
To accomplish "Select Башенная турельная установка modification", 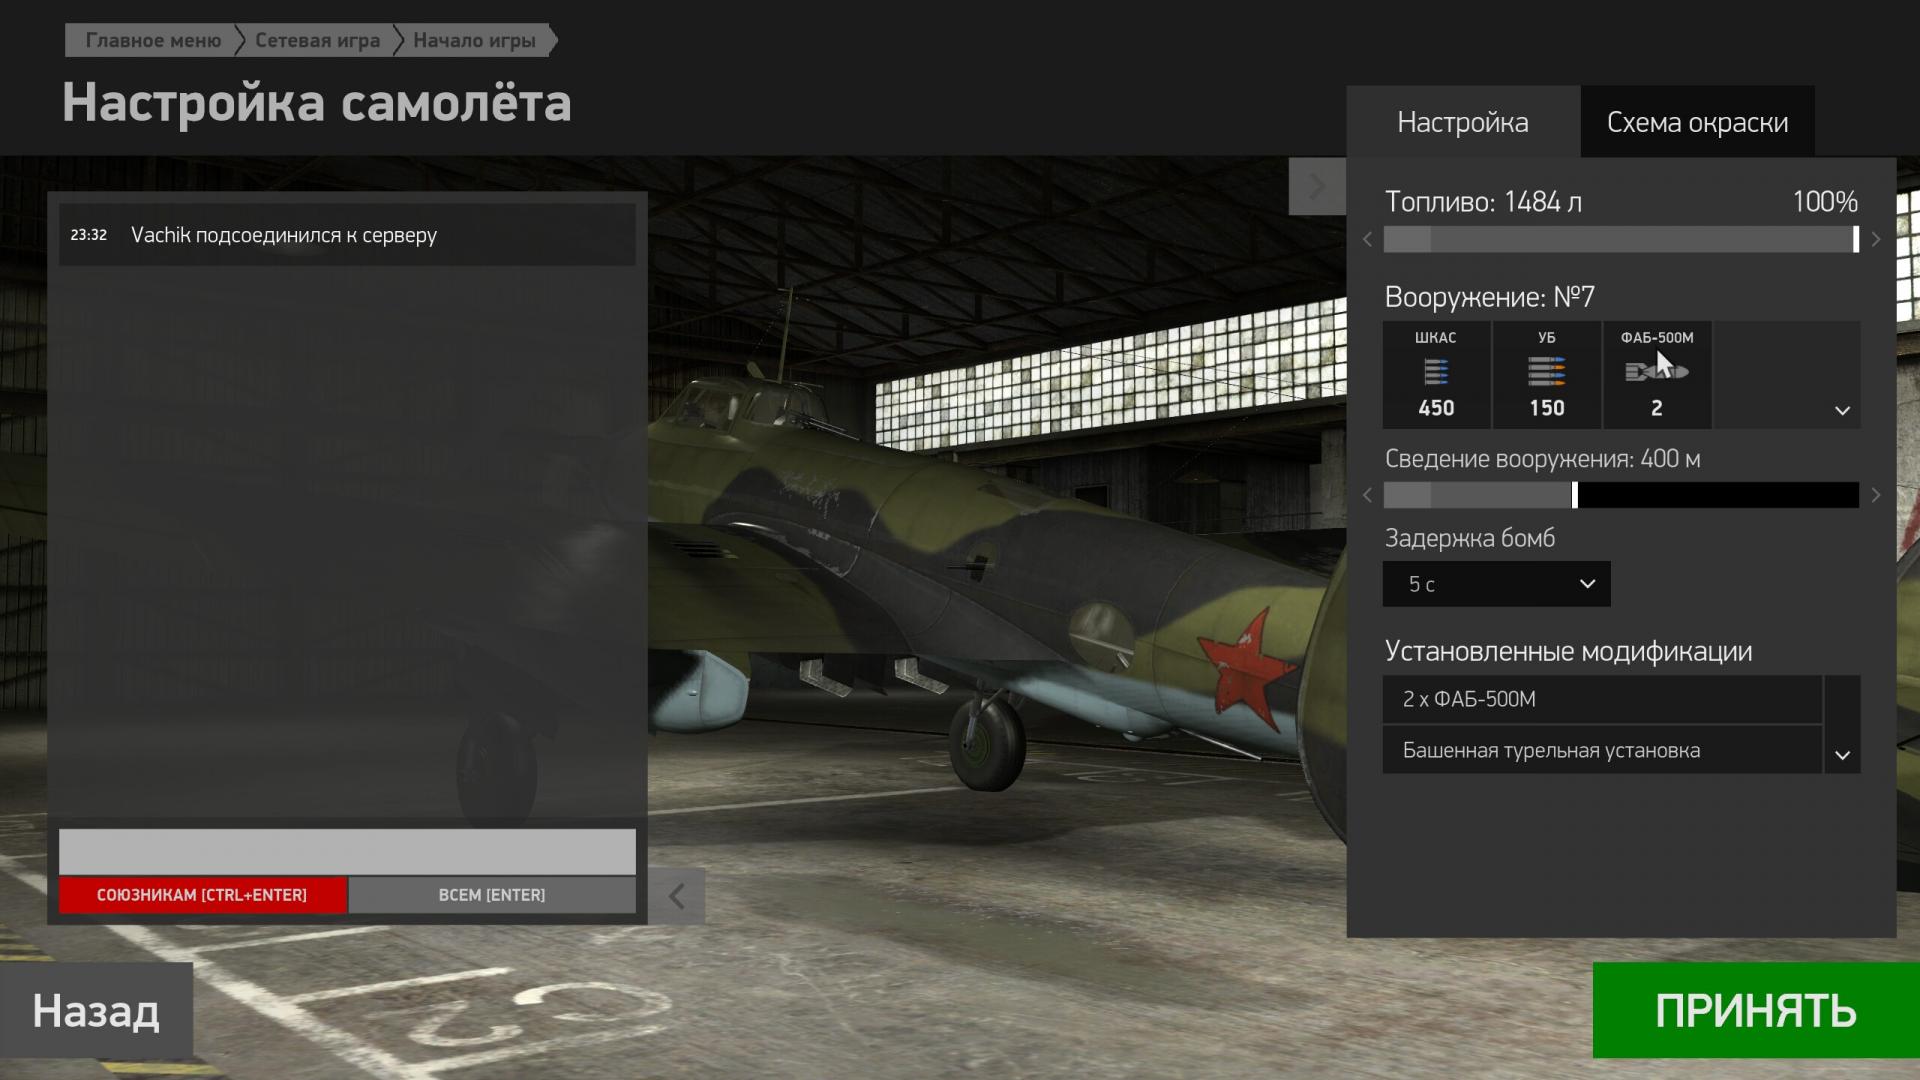I will click(x=1602, y=750).
